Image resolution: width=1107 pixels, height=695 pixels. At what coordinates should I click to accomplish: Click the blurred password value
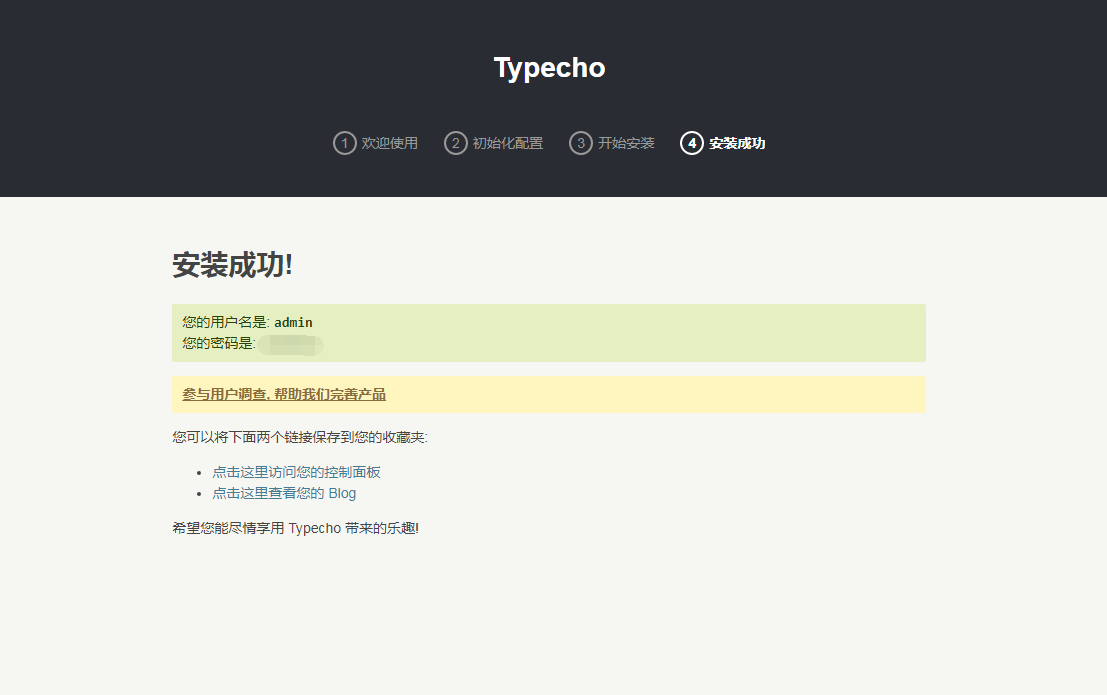291,345
